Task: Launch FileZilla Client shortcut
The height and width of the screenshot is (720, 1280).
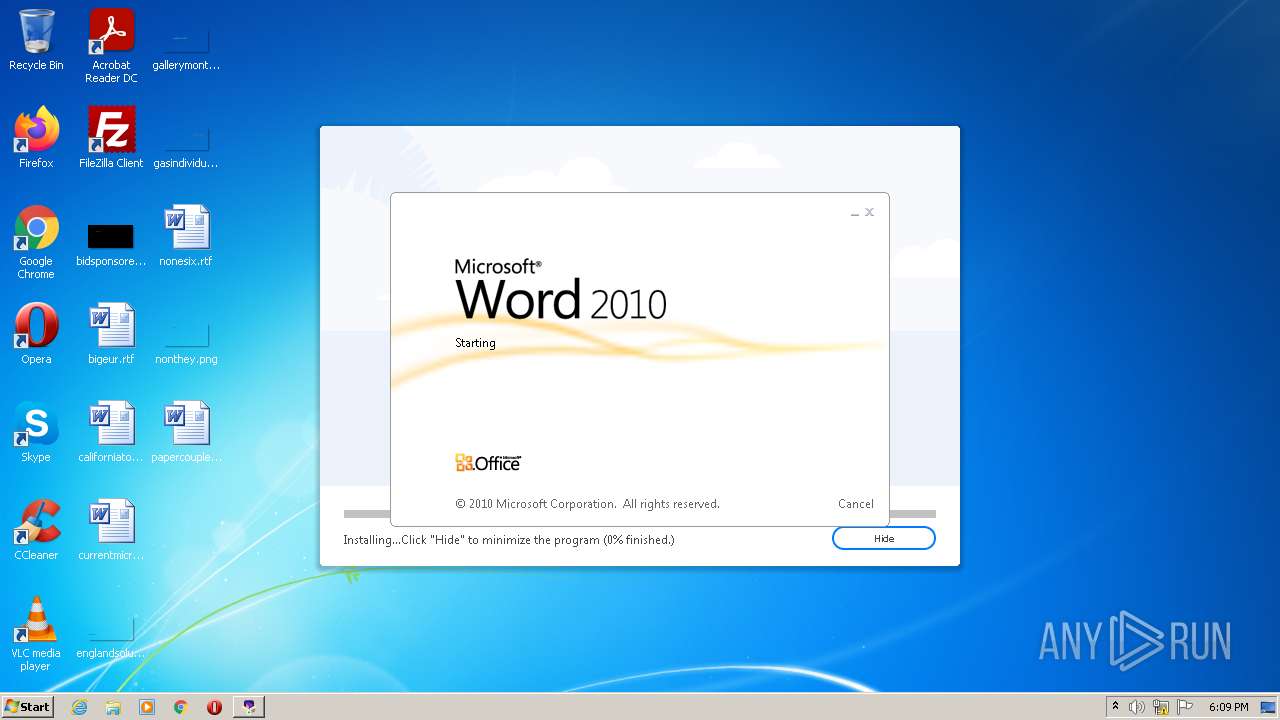Action: (111, 138)
